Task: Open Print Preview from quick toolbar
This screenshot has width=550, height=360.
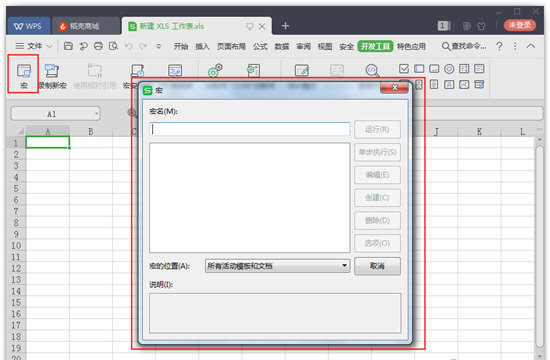Action: [113, 46]
